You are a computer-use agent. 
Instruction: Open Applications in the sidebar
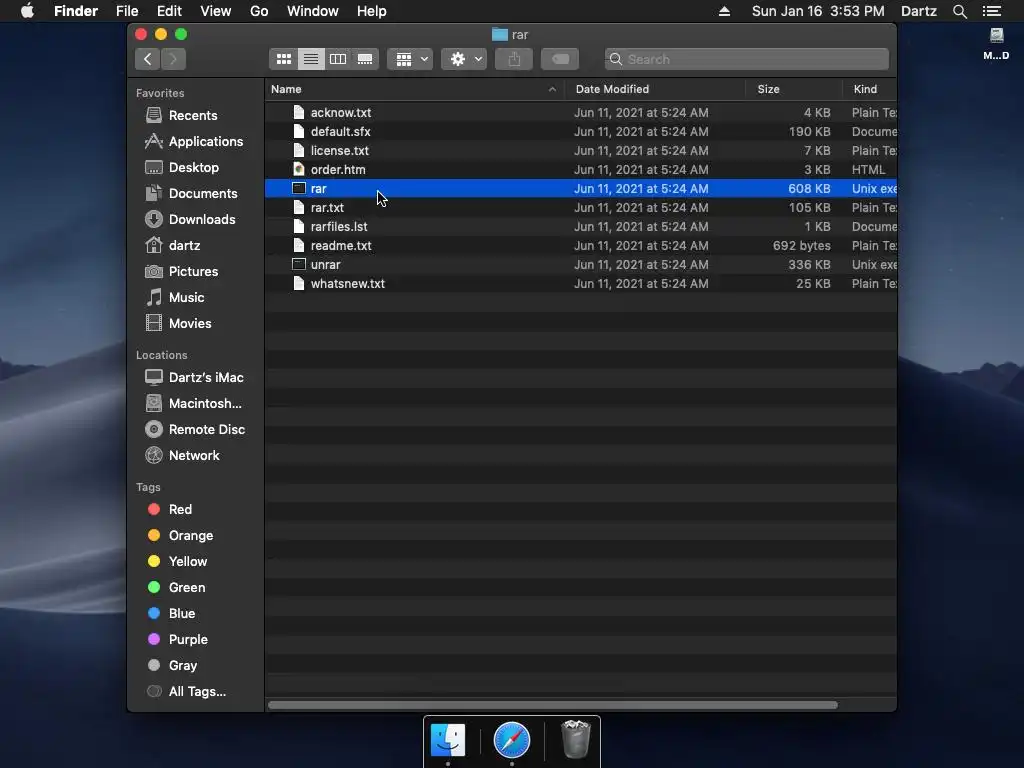coord(206,142)
